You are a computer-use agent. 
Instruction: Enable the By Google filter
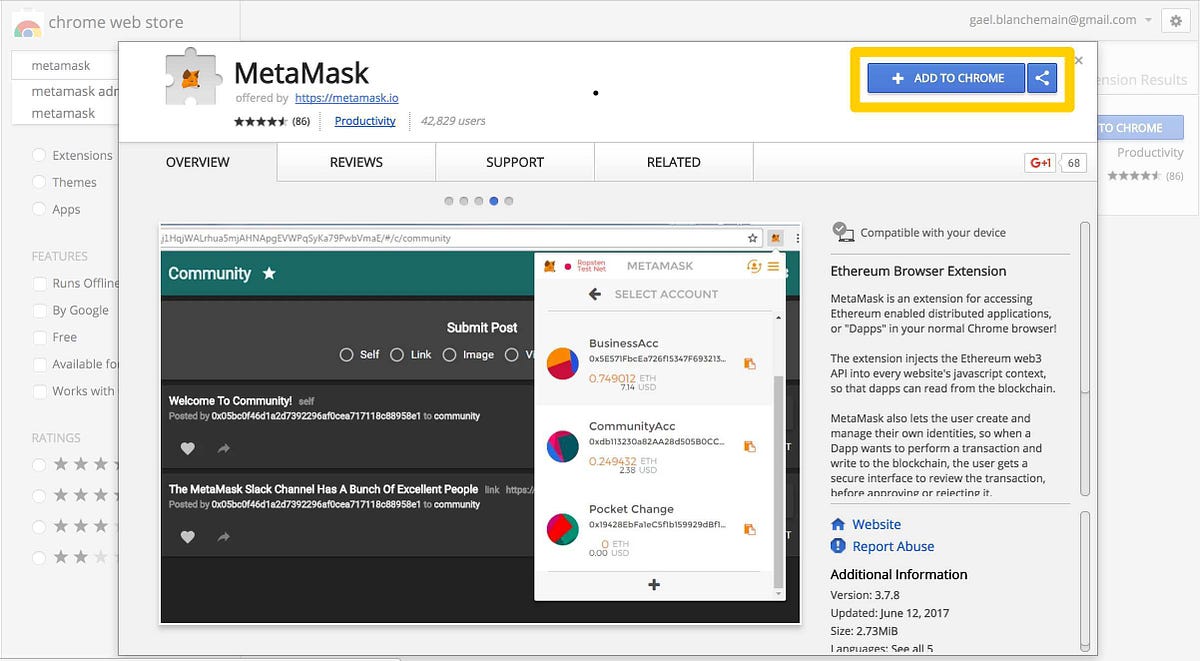(x=41, y=310)
